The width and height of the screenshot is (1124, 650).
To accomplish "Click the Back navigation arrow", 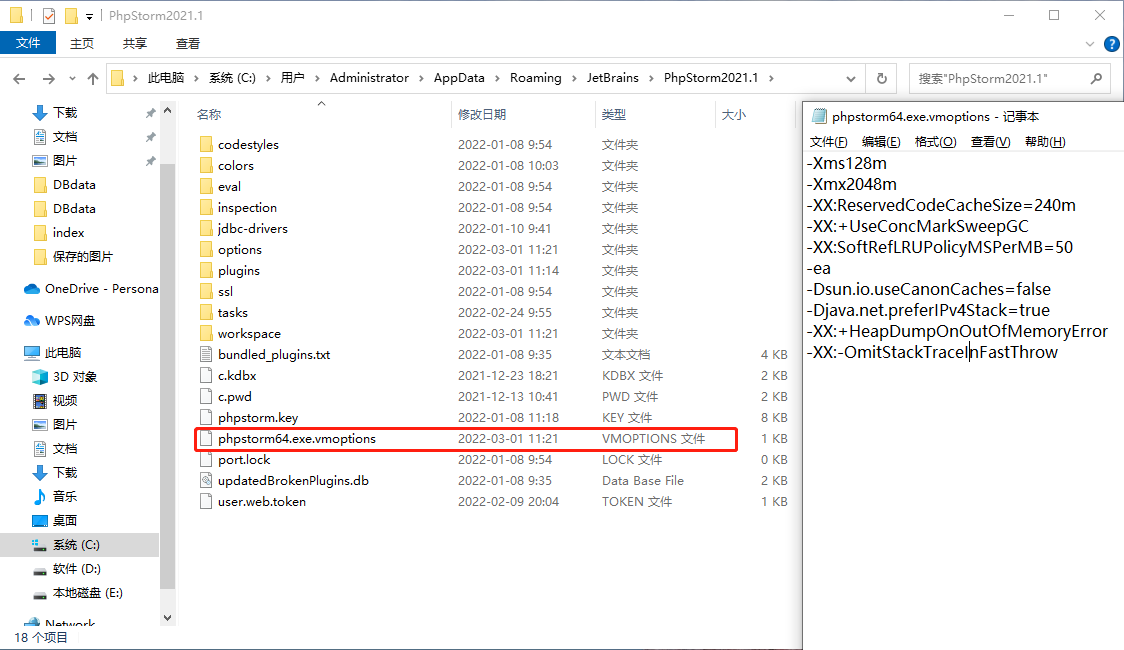I will 19,79.
